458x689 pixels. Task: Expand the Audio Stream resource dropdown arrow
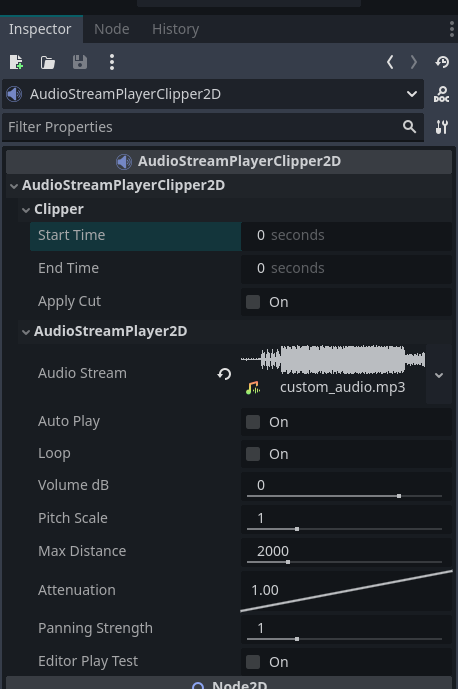pos(439,375)
